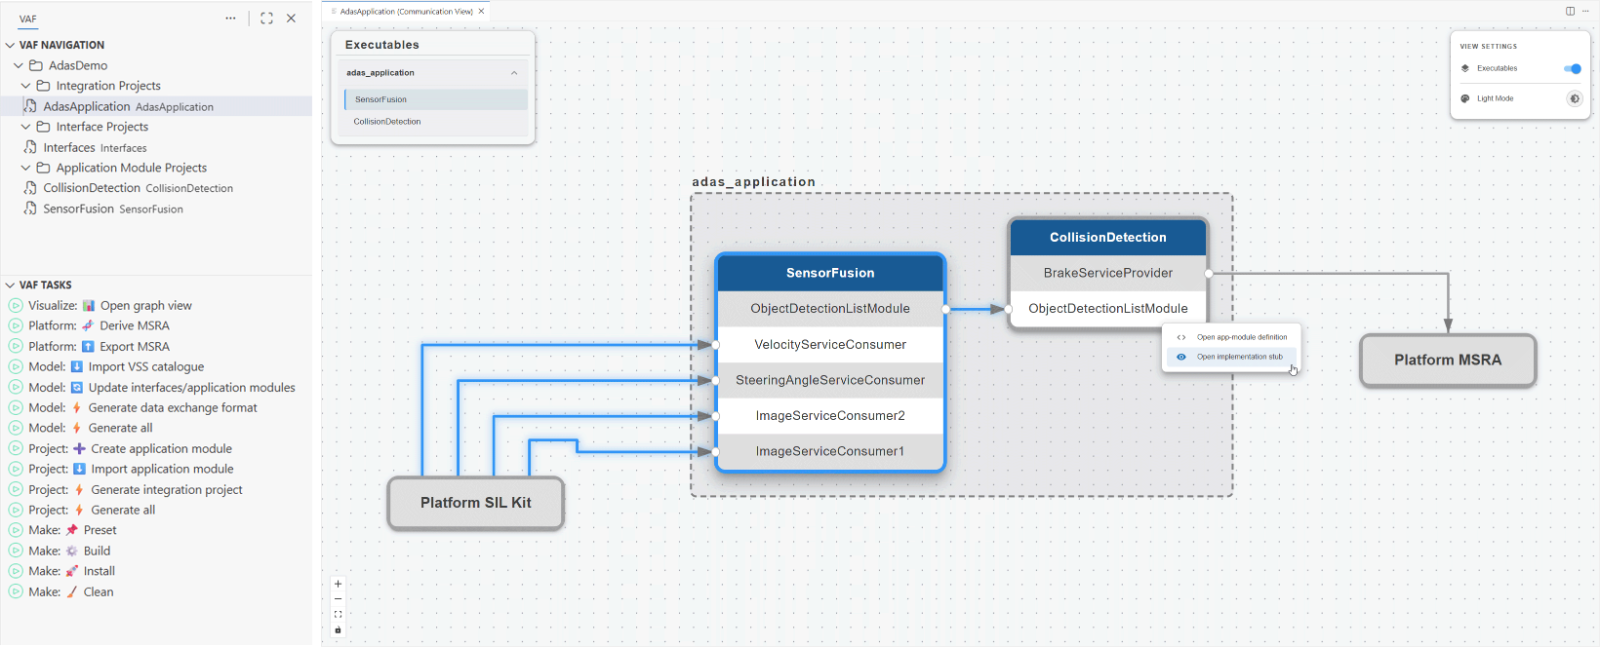Select SensorFusion in Executables list
This screenshot has width=1600, height=647.
coord(436,100)
